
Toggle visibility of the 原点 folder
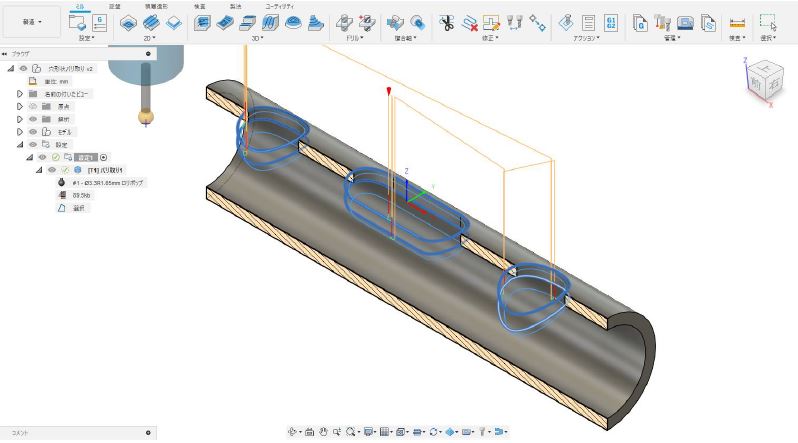(x=32, y=106)
